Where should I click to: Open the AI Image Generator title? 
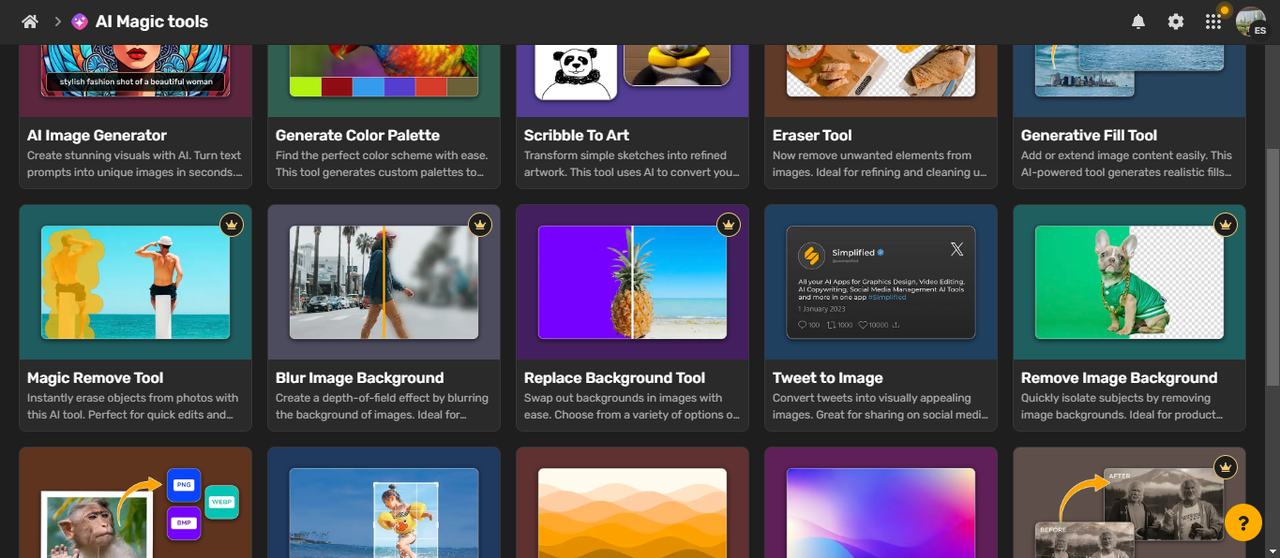(97, 135)
